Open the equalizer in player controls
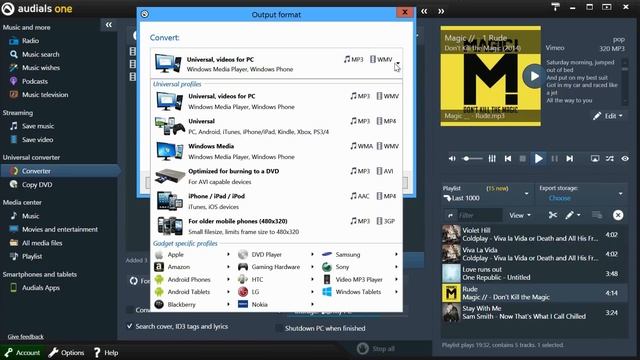This screenshot has height=360, width=640. (492, 159)
